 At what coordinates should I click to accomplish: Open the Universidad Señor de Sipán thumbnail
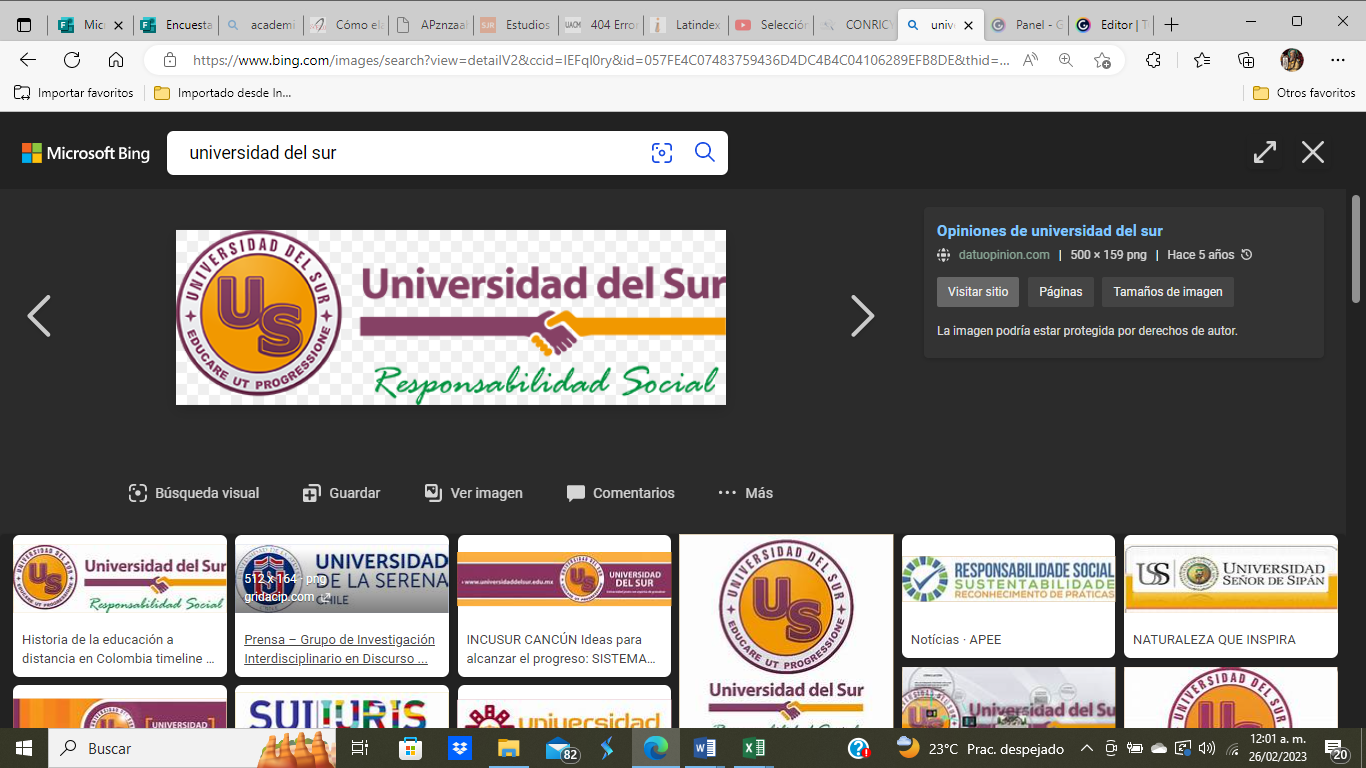click(1230, 595)
